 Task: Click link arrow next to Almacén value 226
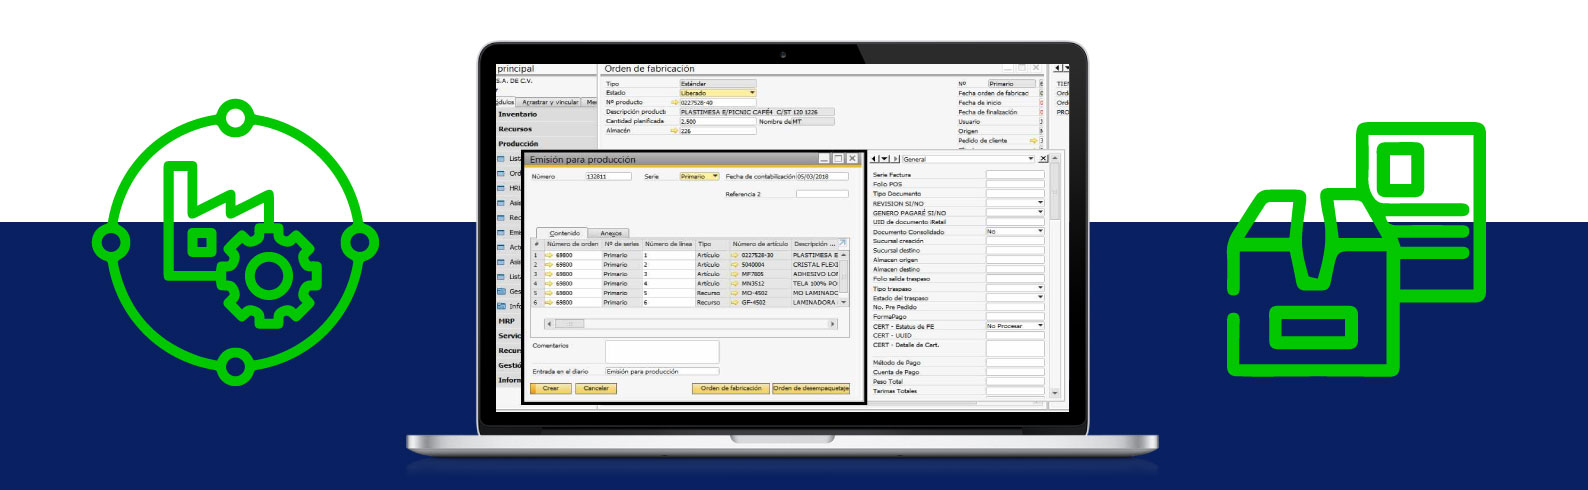click(x=675, y=131)
